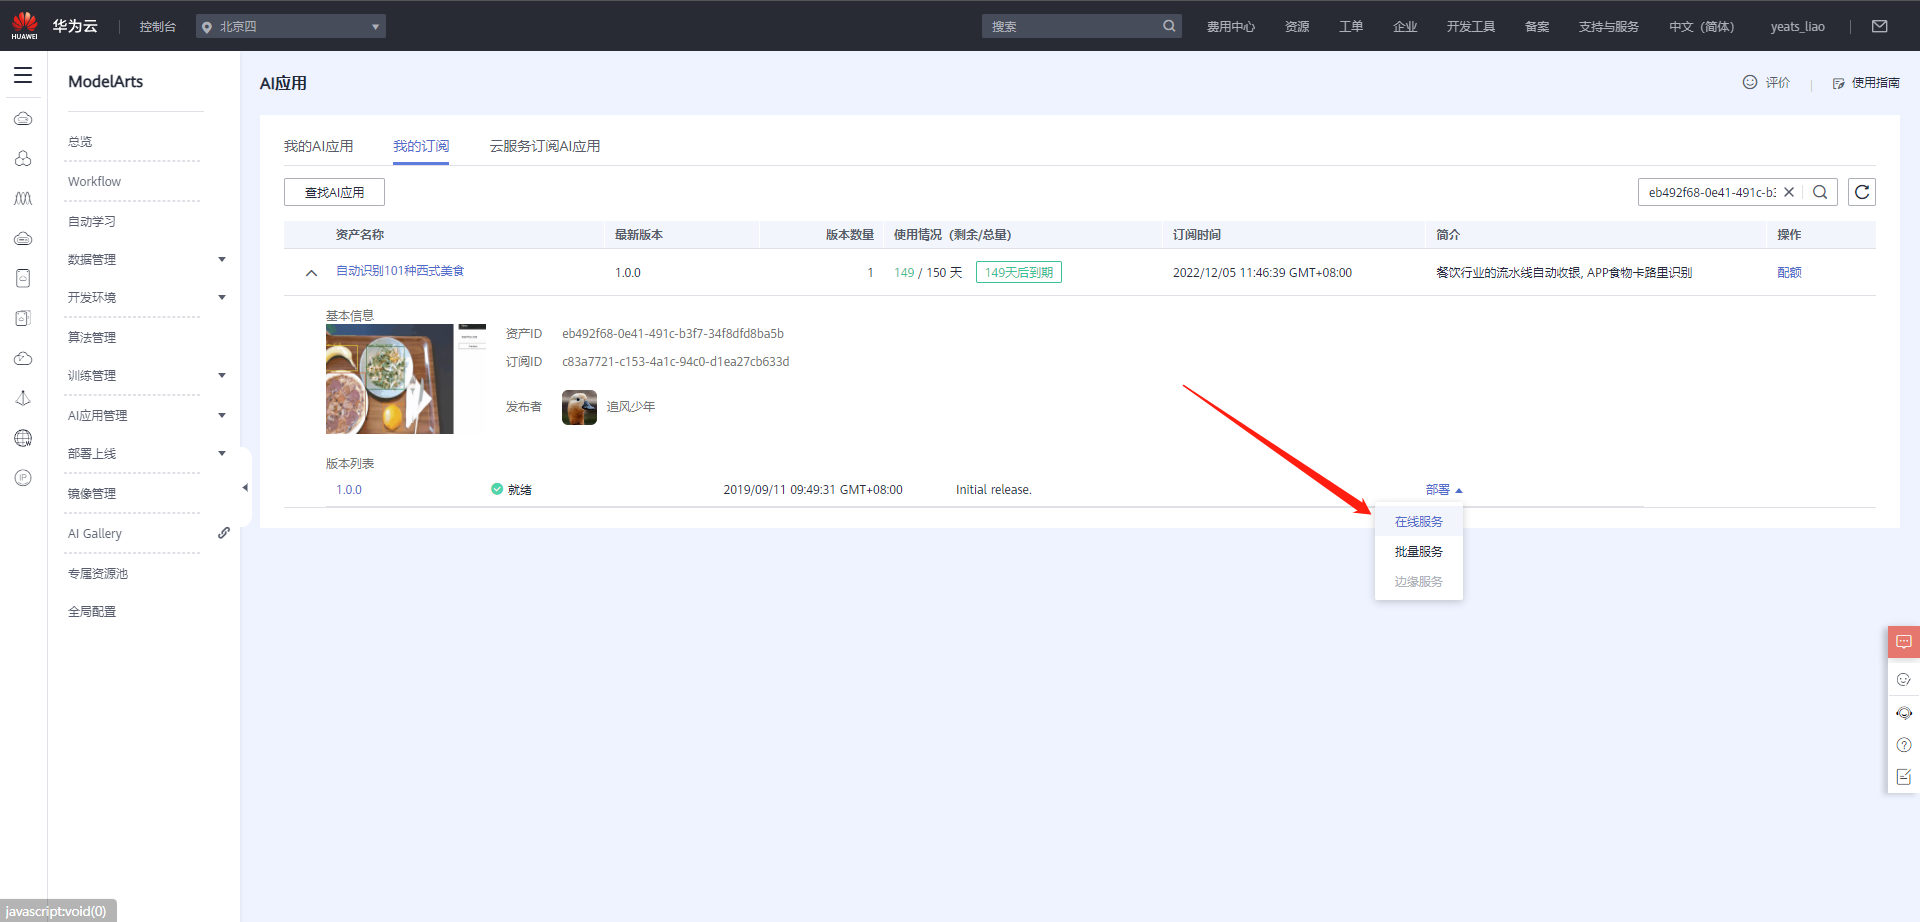1920x922 pixels.
Task: Click the 149天后到期 expiry tag
Action: click(x=1019, y=272)
